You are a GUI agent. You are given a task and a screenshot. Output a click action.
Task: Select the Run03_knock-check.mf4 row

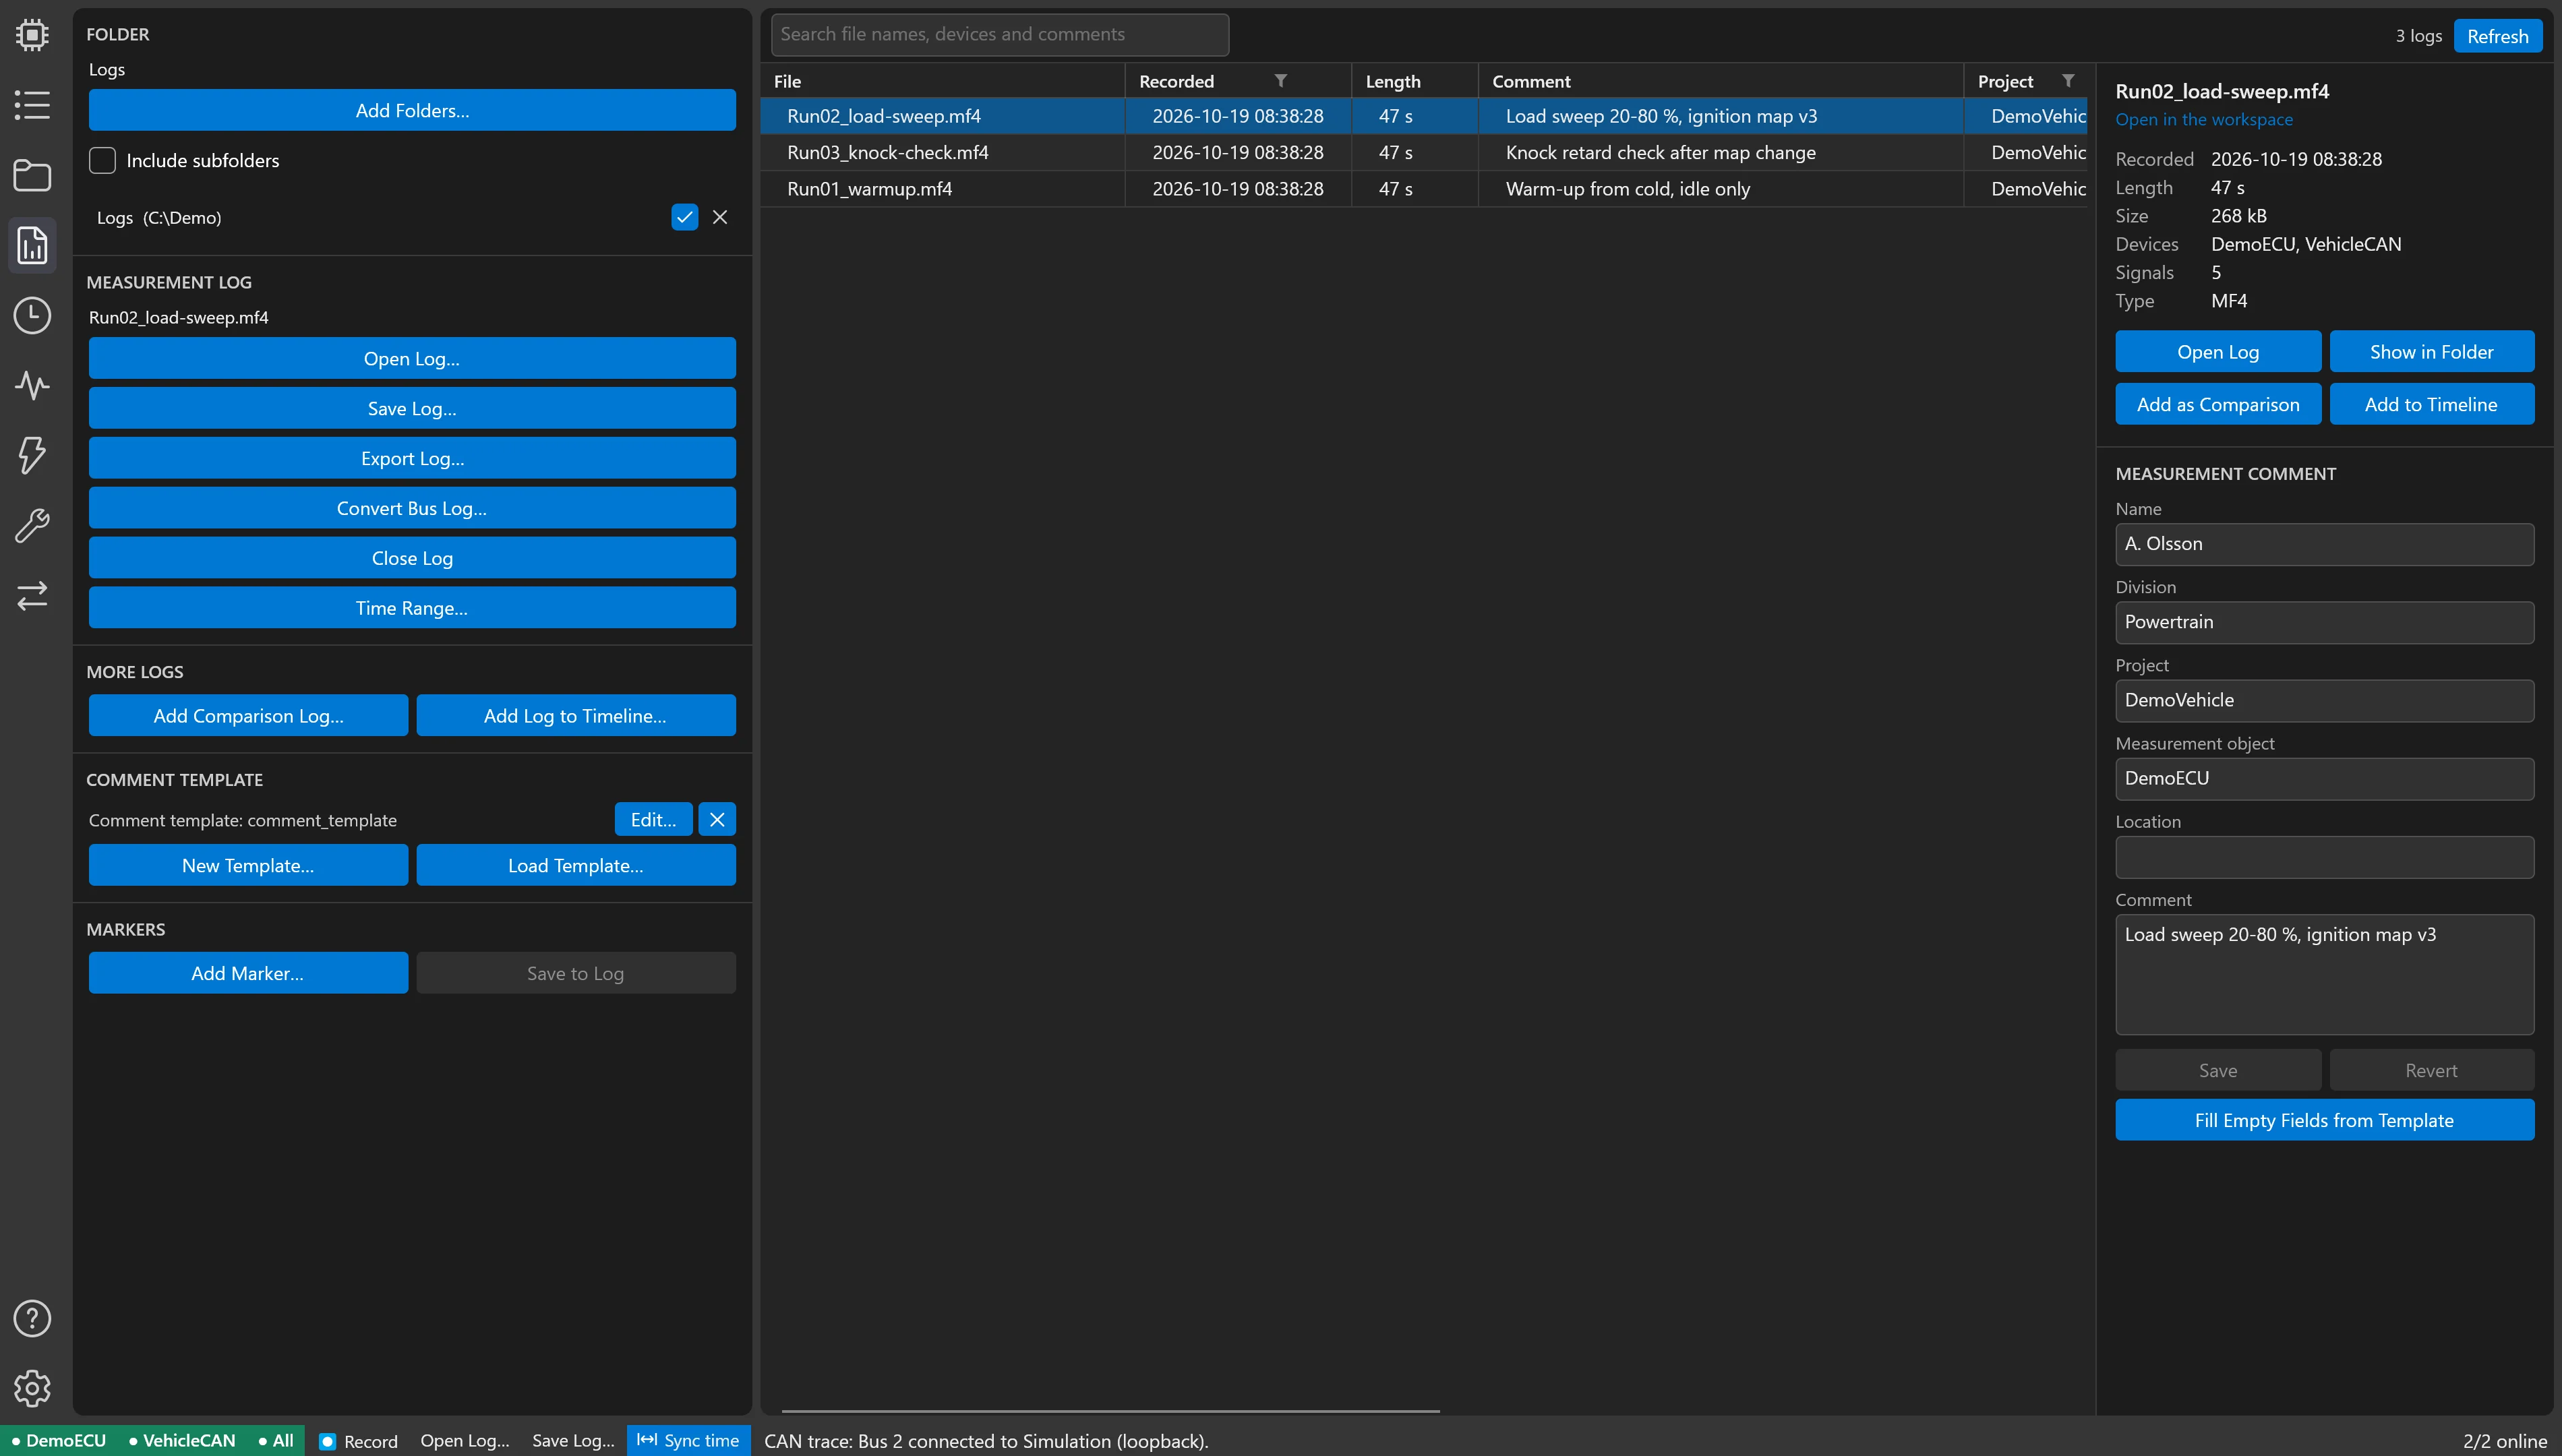[1423, 152]
